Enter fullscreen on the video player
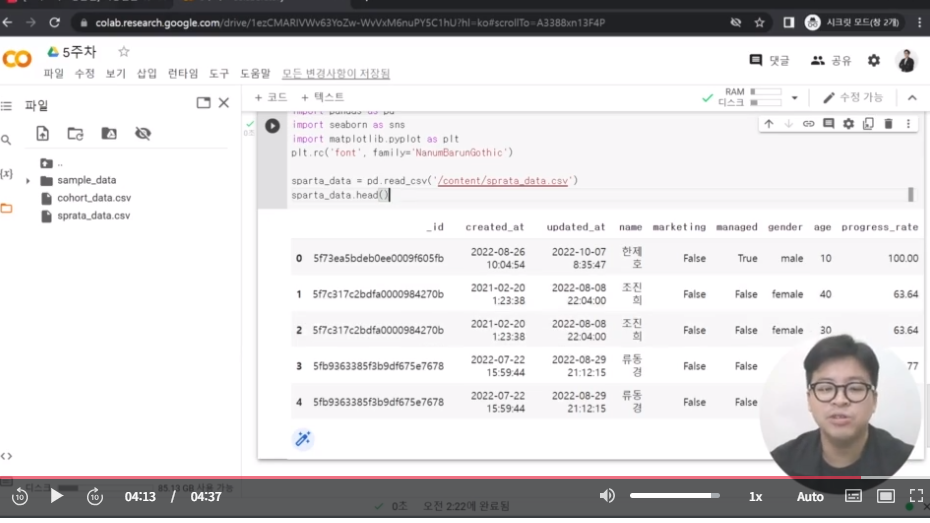 pos(916,496)
